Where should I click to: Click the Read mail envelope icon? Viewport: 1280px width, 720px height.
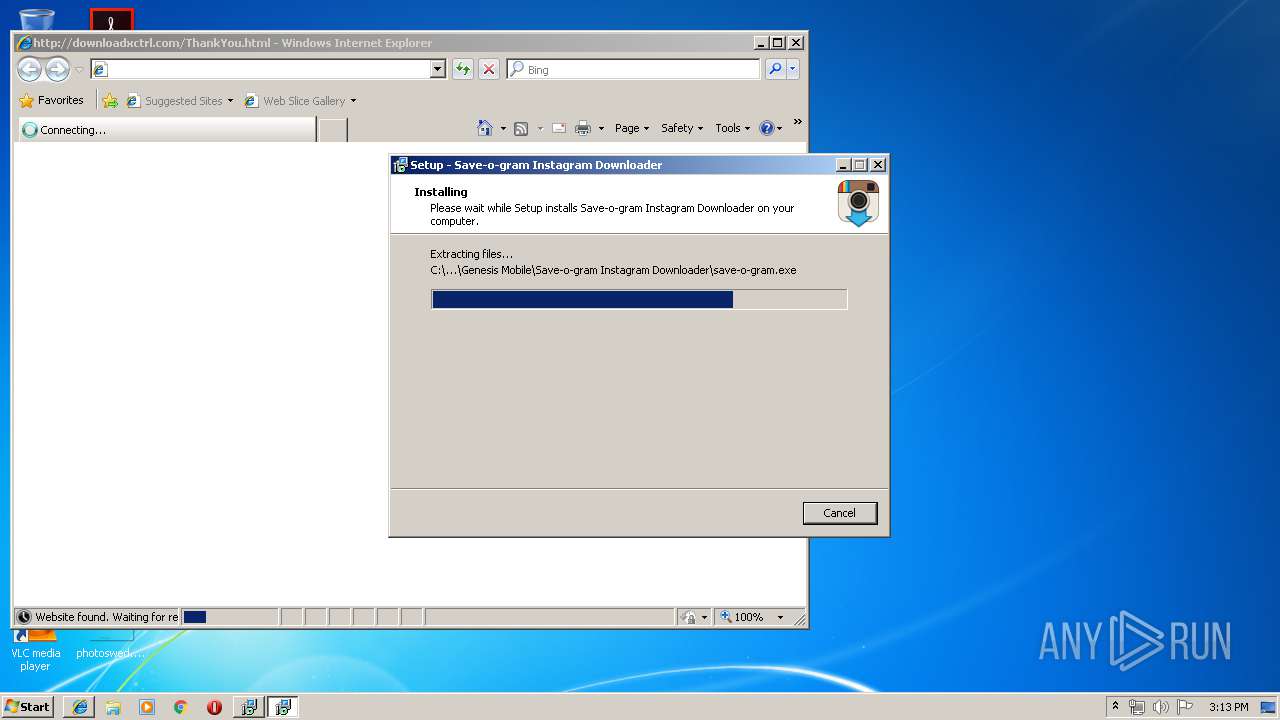[559, 128]
